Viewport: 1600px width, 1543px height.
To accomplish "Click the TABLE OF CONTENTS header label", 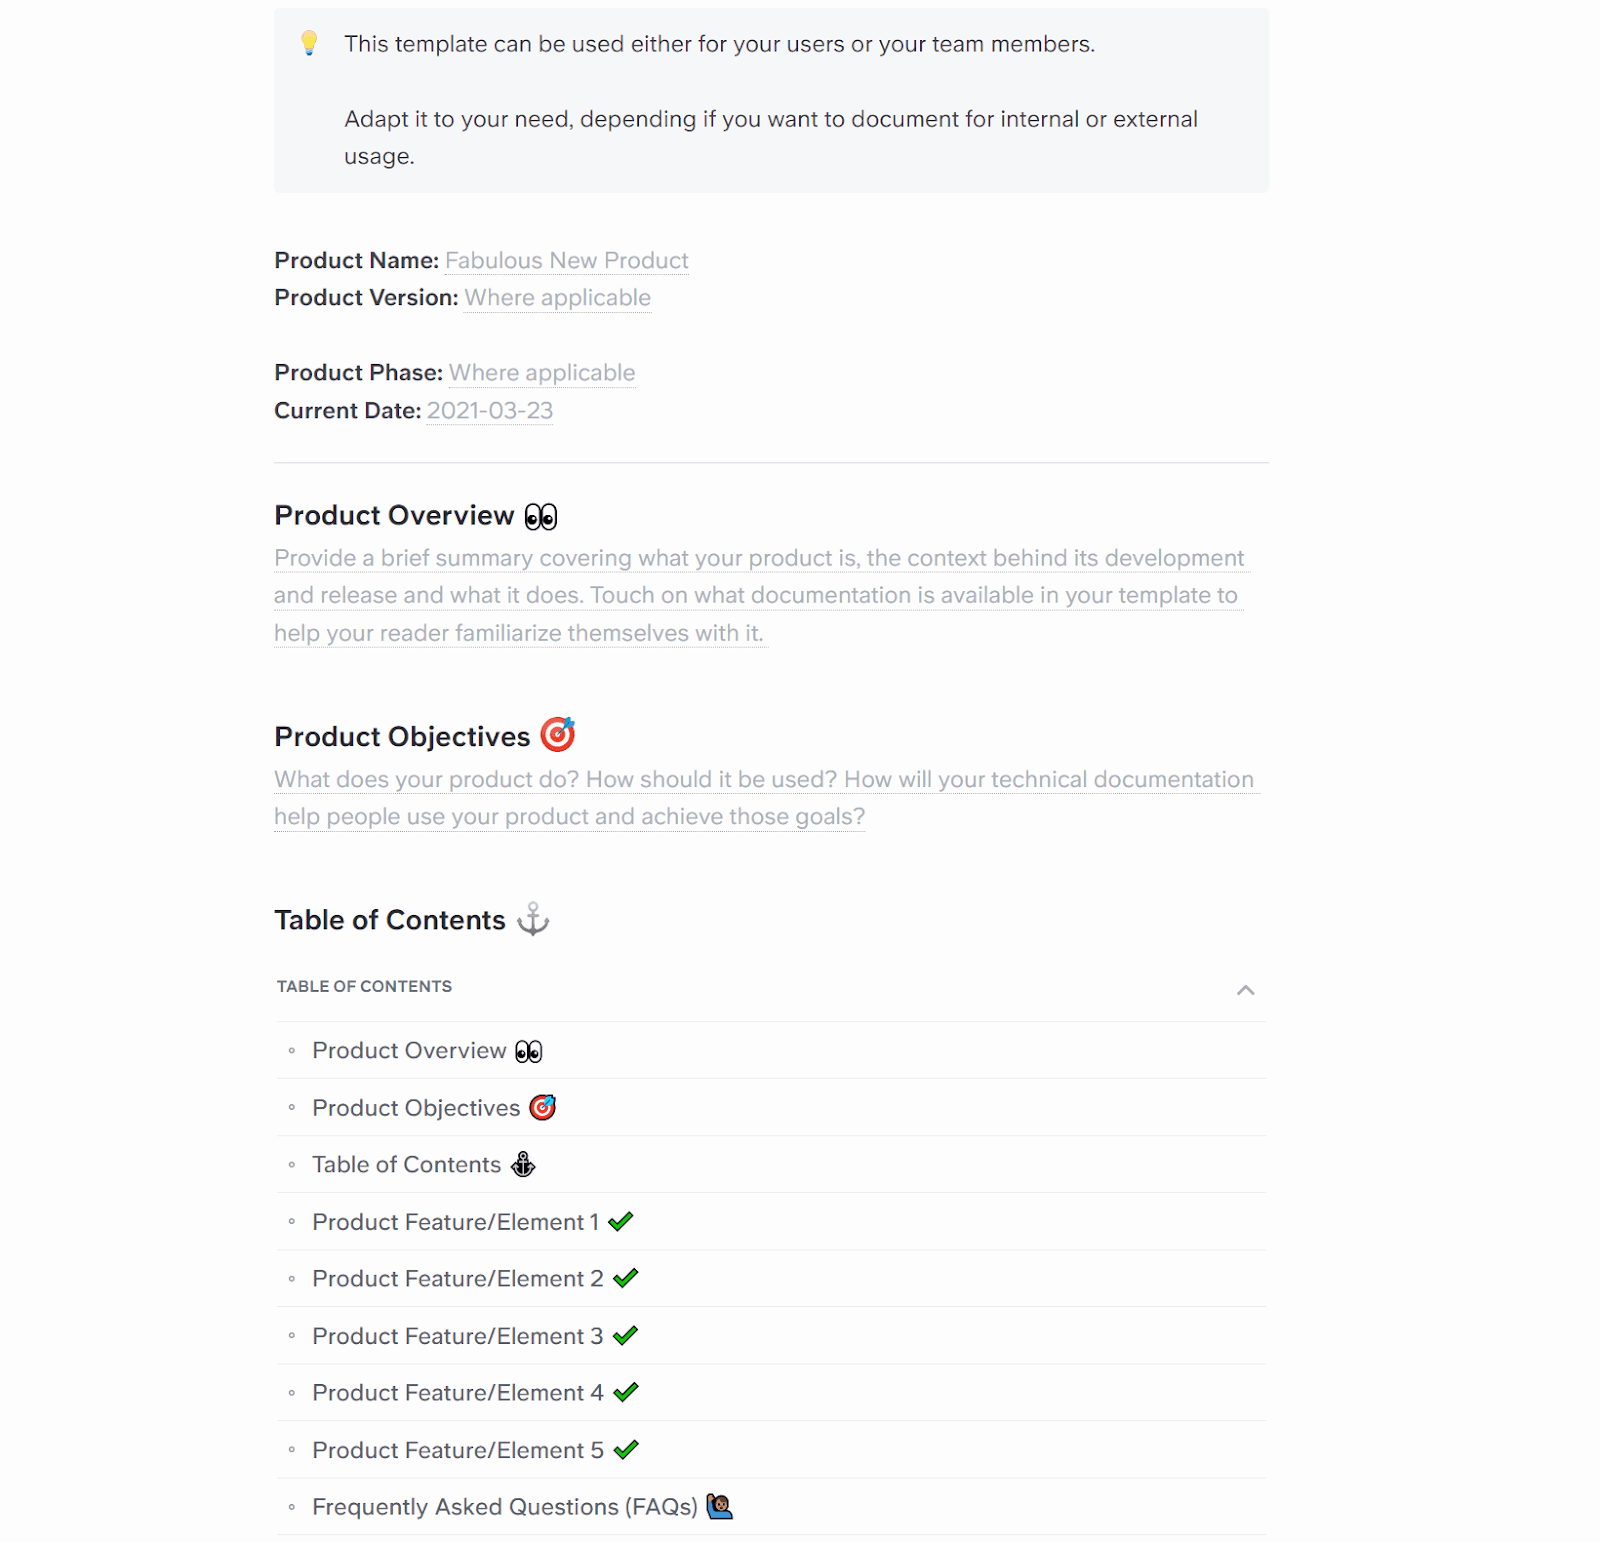I will [364, 986].
